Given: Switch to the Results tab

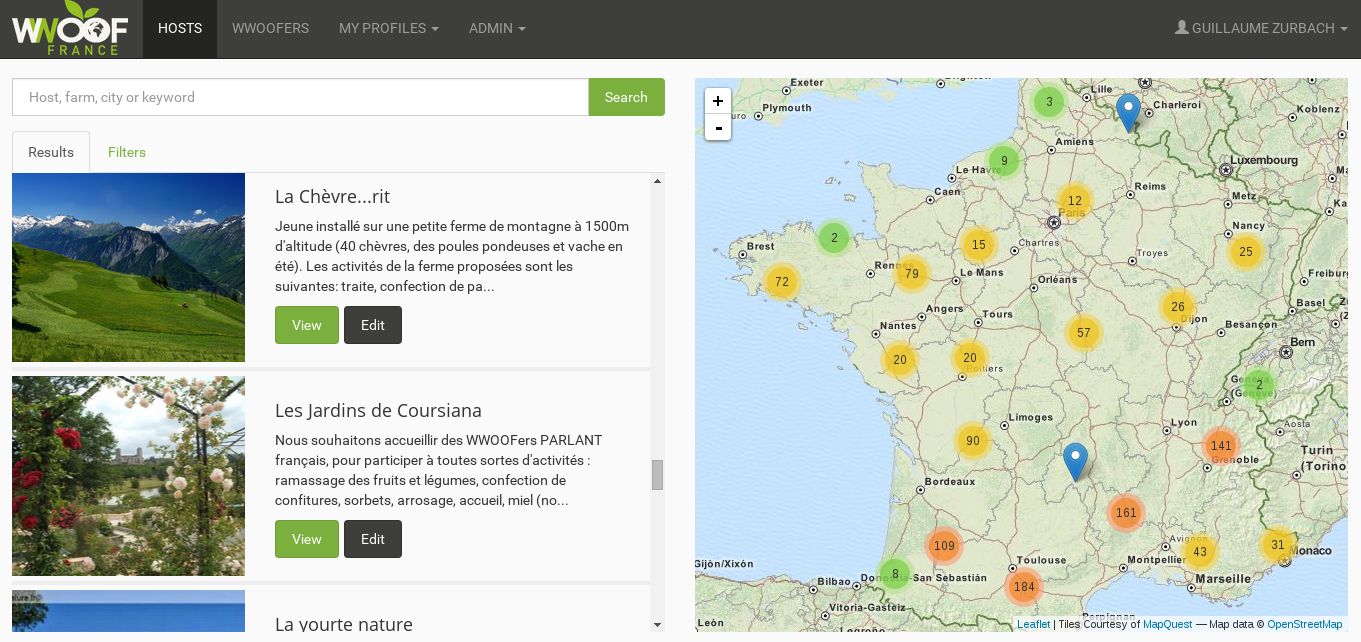Looking at the screenshot, I should click(x=51, y=152).
